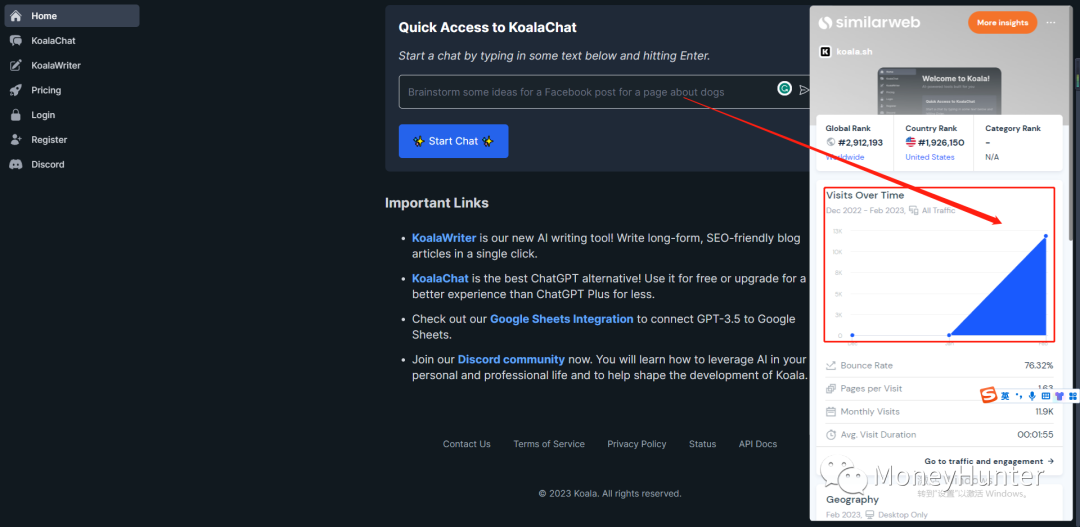Image resolution: width=1080 pixels, height=527 pixels.
Task: Click the Discord icon in sidebar
Action: tap(16, 165)
